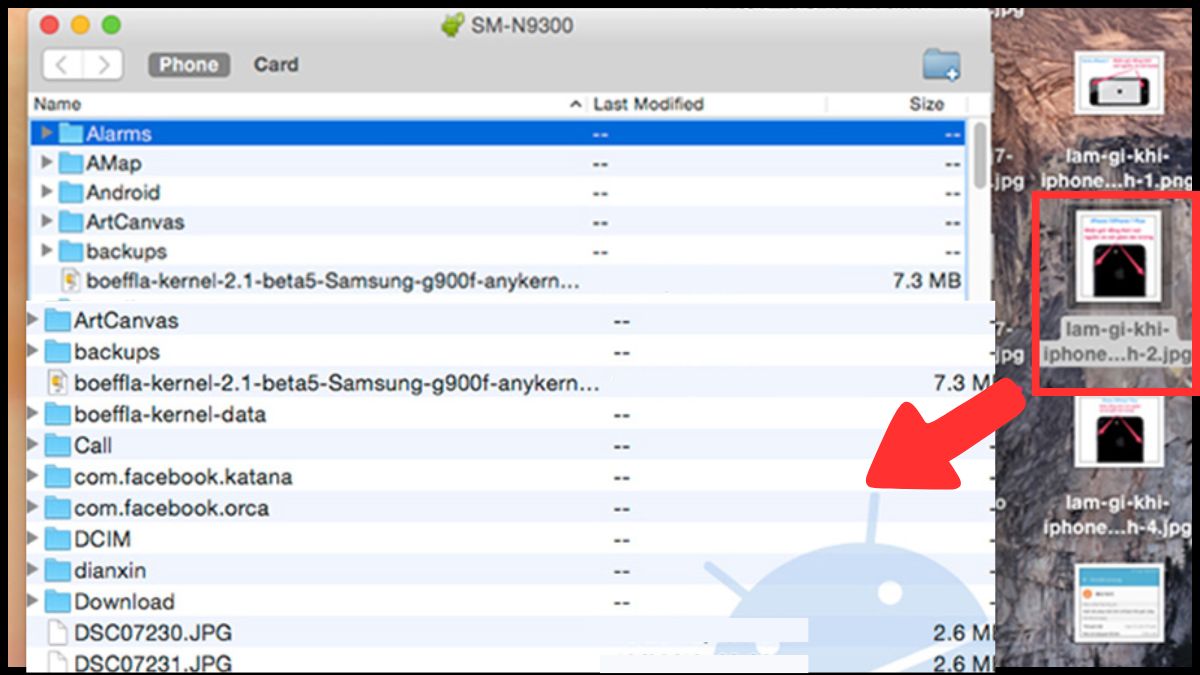Click the boeffla-kernel-data folder icon

click(58, 414)
